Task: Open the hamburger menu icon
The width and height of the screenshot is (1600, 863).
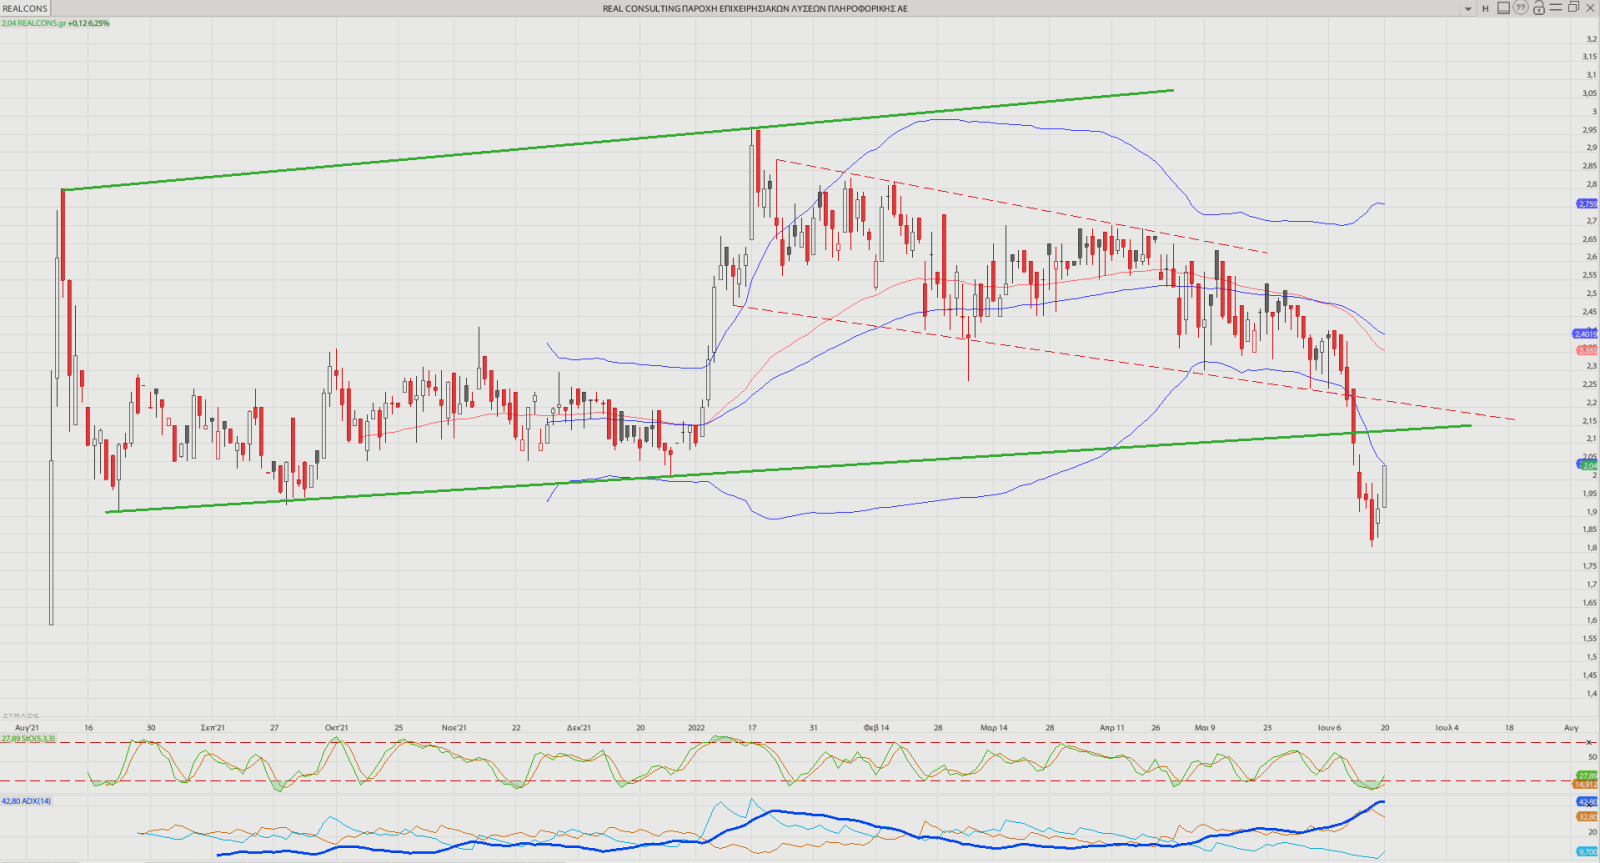Action: click(x=1556, y=7)
